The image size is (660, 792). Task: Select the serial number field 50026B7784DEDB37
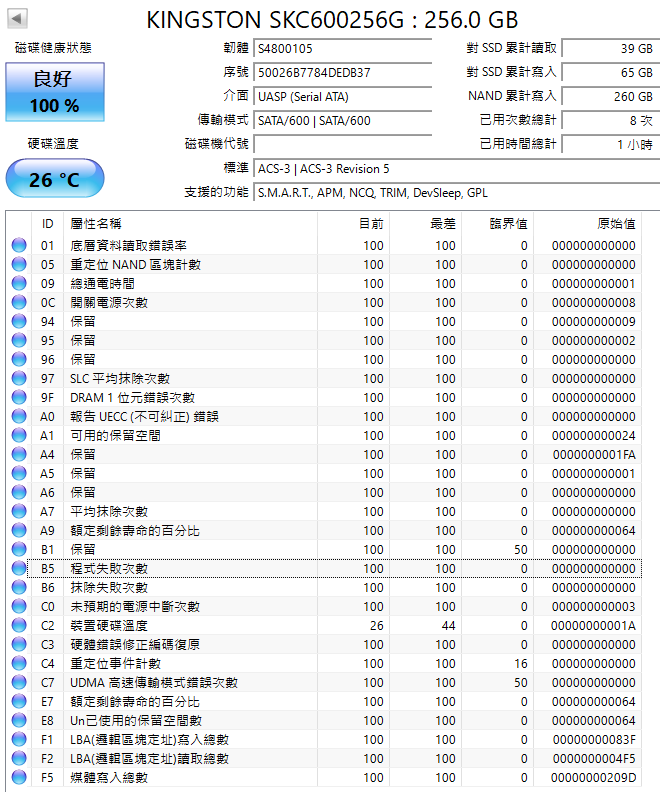click(x=342, y=73)
